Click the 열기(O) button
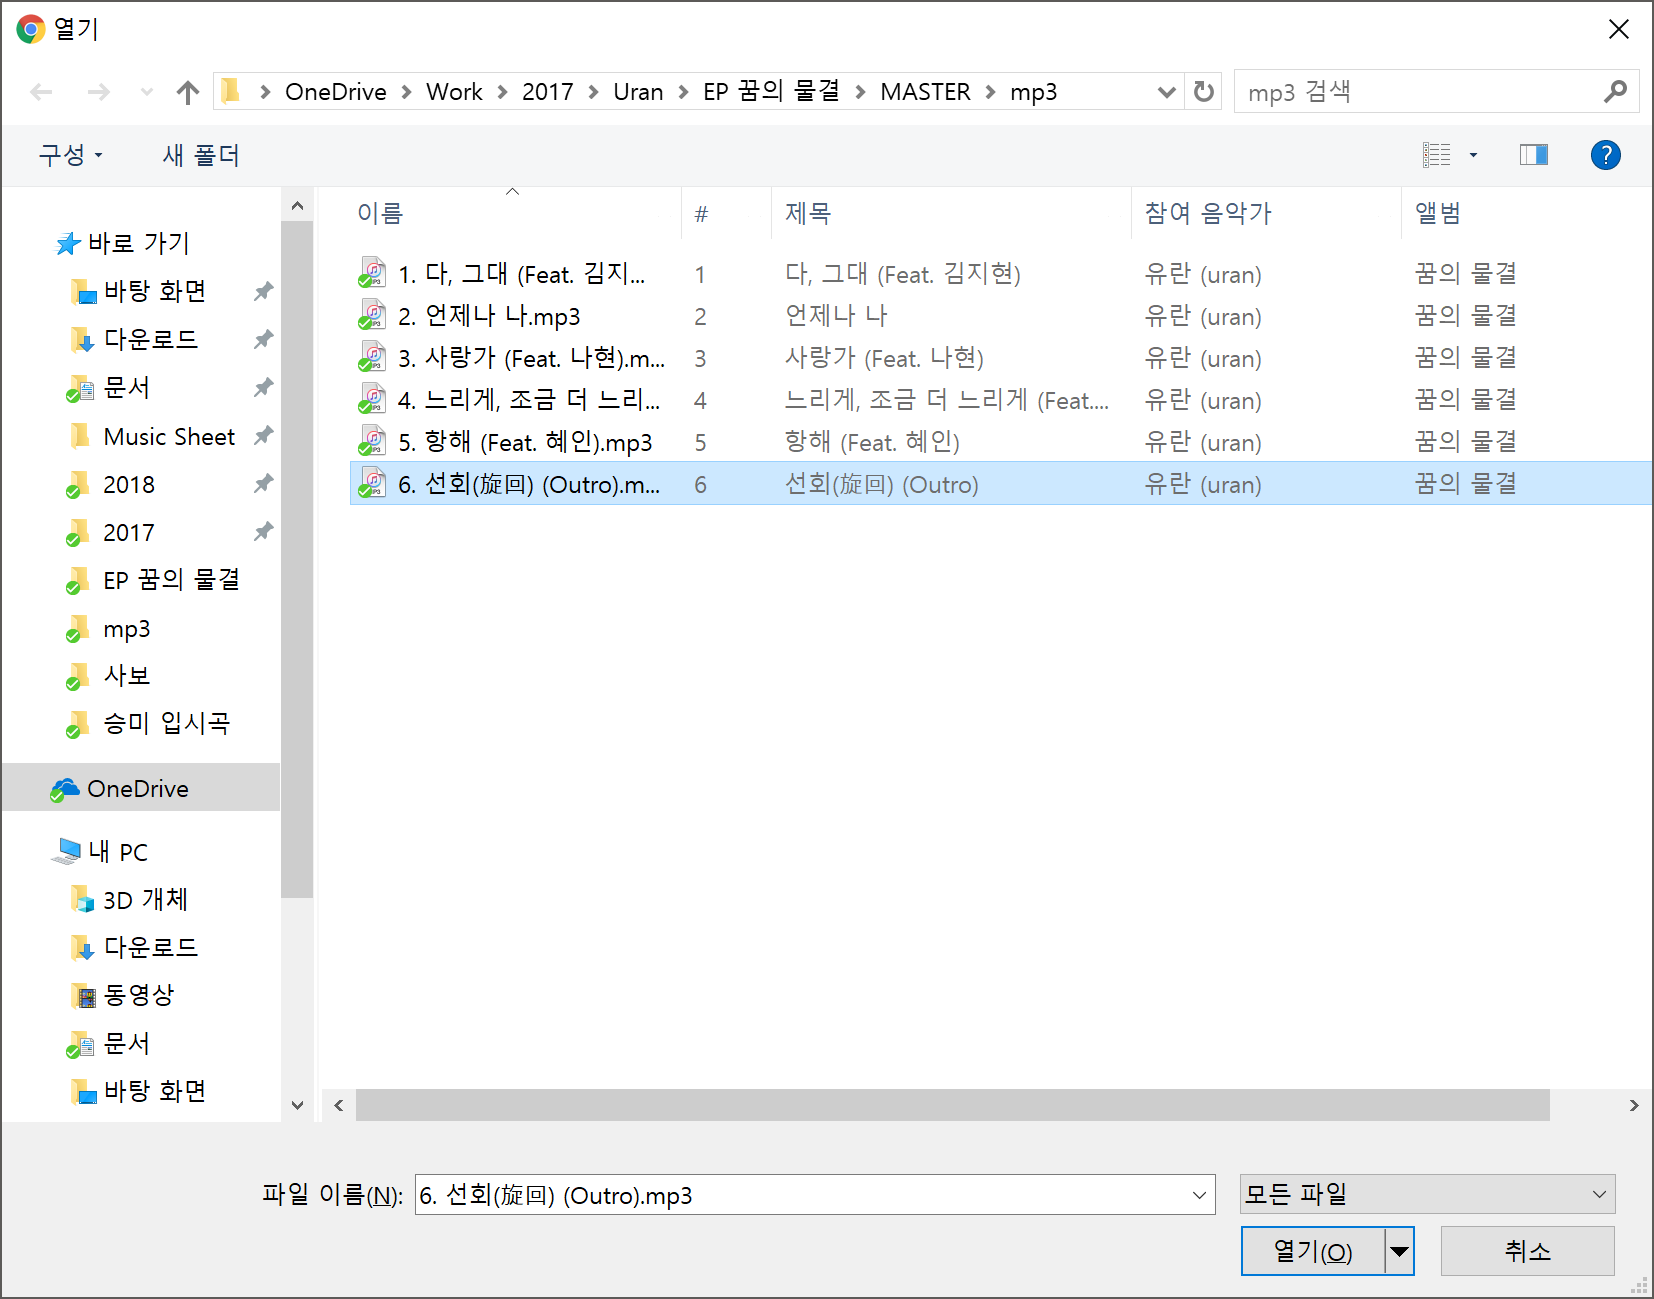This screenshot has width=1654, height=1299. pos(1313,1251)
